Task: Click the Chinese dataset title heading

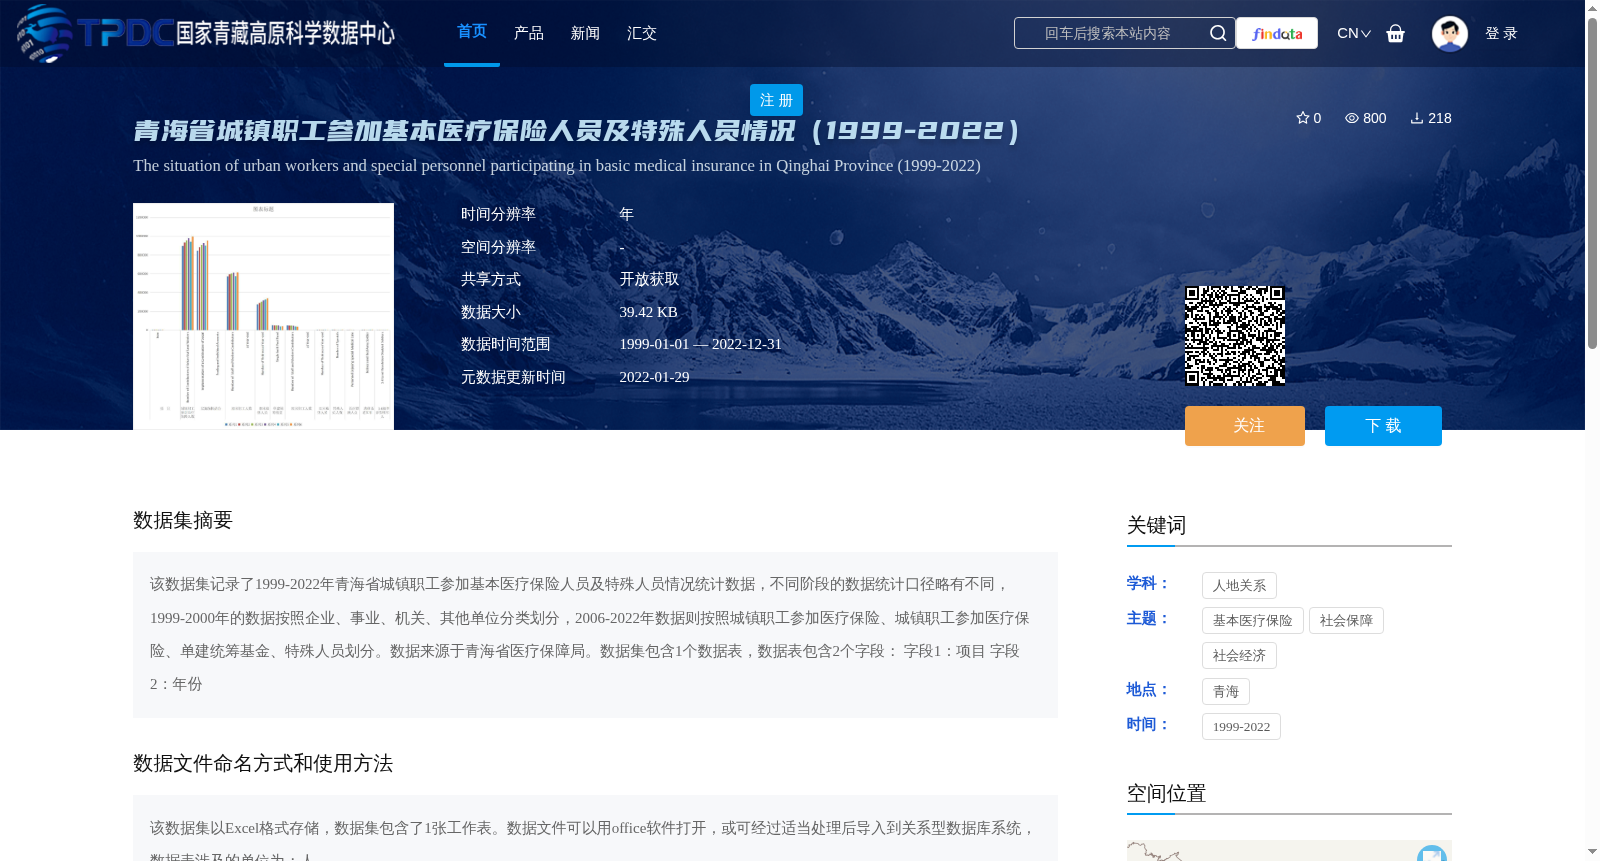Action: [x=576, y=131]
